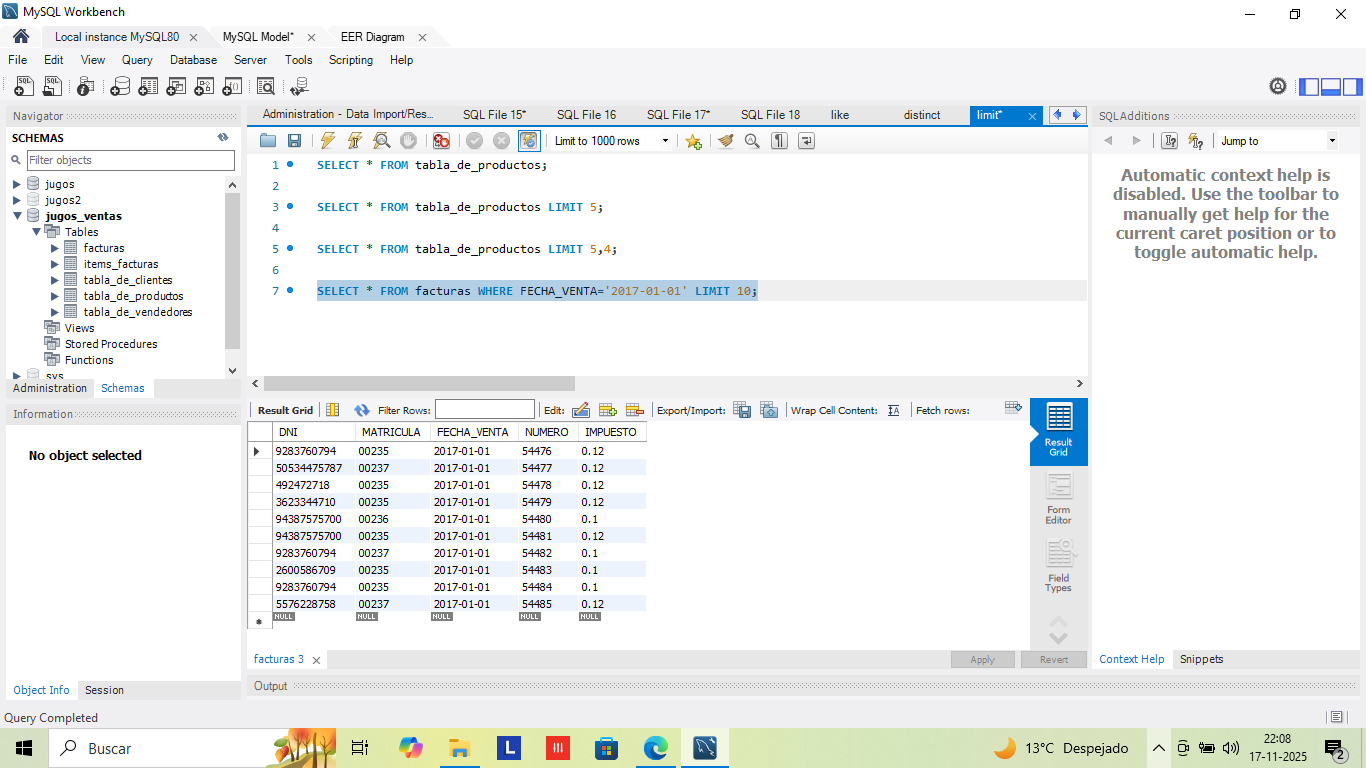This screenshot has height=768, width=1366.
Task: Create a new schema from main toolbar
Action: (x=120, y=87)
